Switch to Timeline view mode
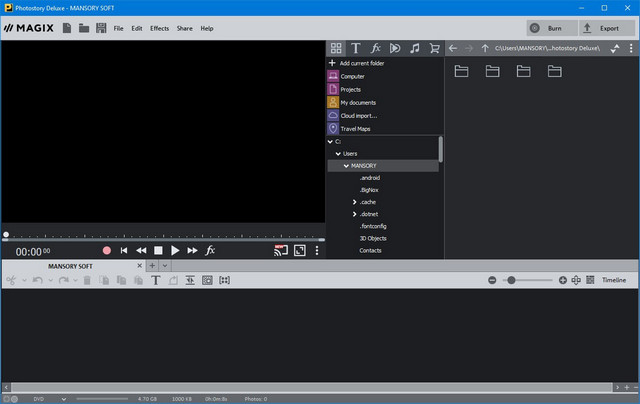This screenshot has height=404, width=640. (613, 281)
